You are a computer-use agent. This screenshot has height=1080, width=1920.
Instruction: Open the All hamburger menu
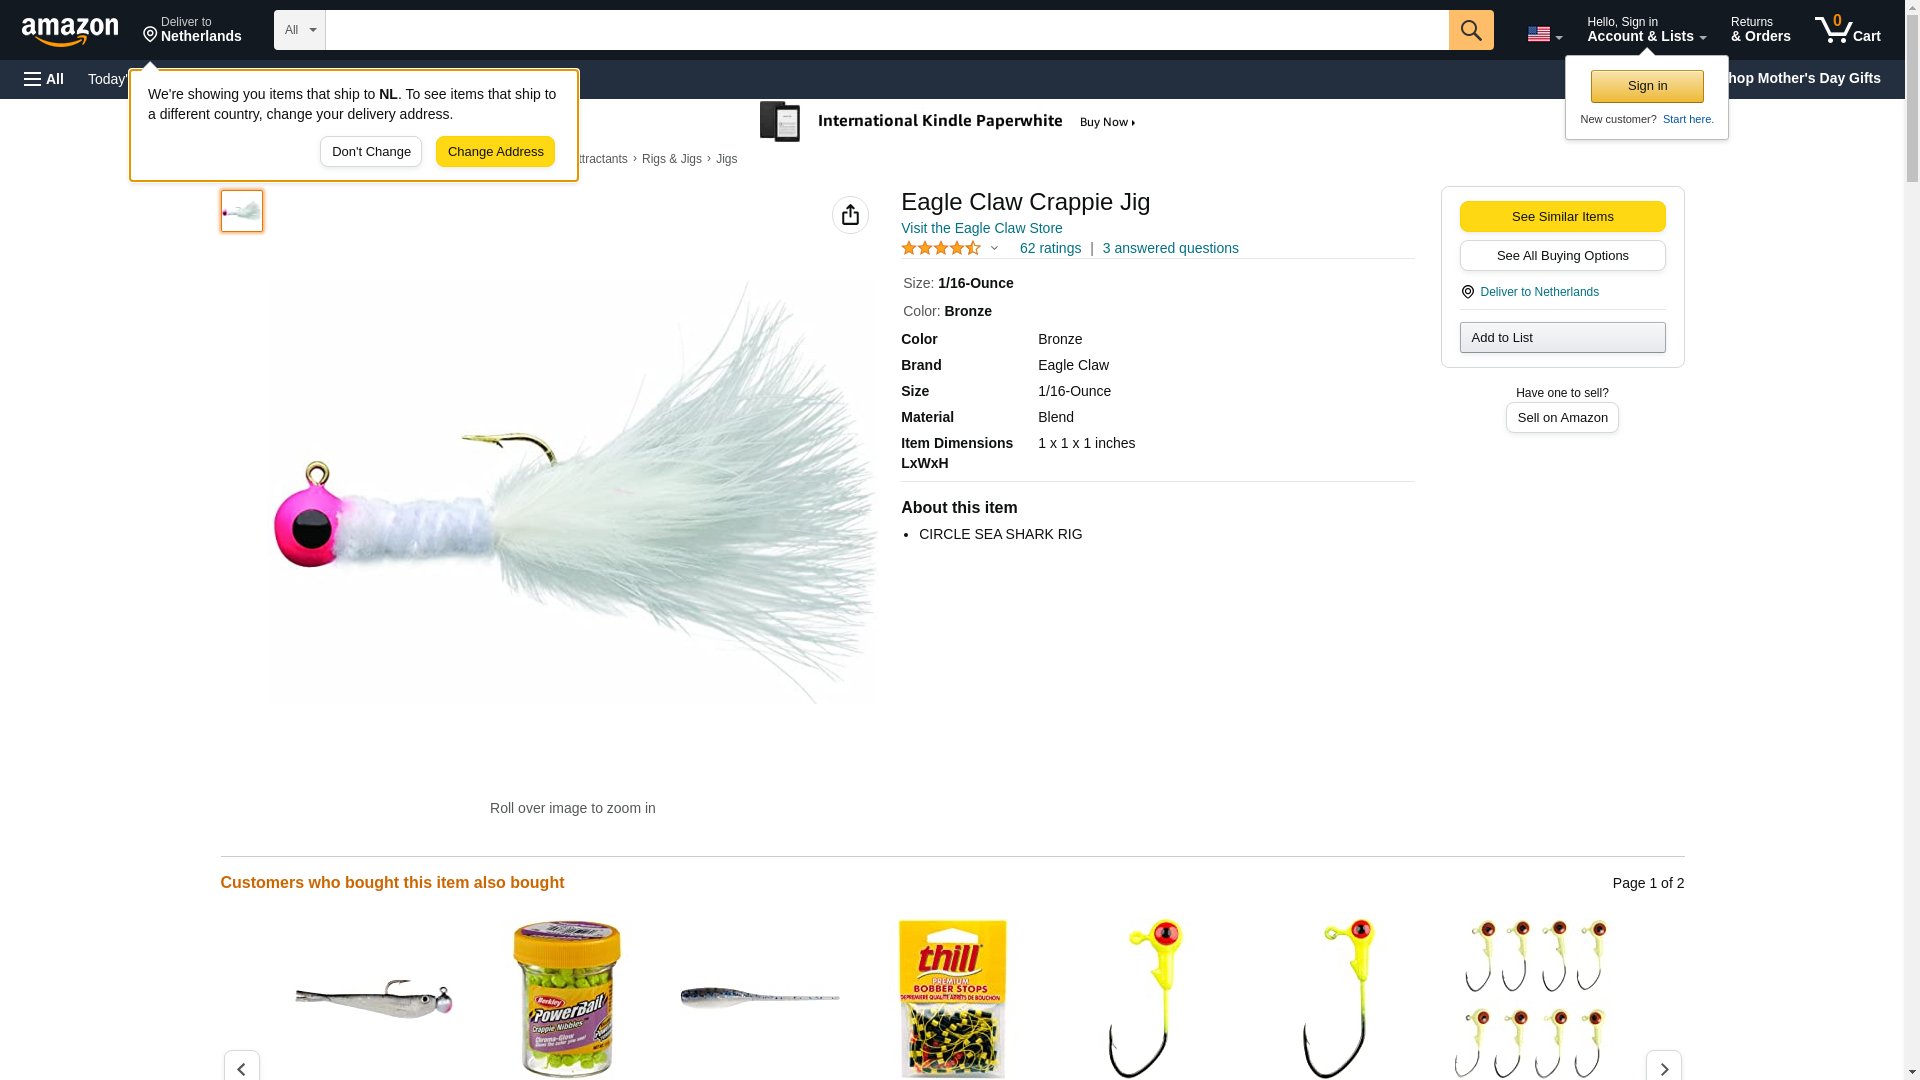44,79
